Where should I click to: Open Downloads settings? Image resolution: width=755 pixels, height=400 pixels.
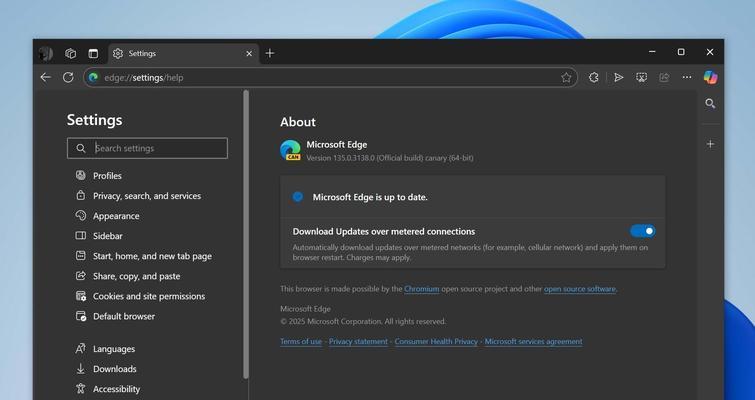click(106, 369)
